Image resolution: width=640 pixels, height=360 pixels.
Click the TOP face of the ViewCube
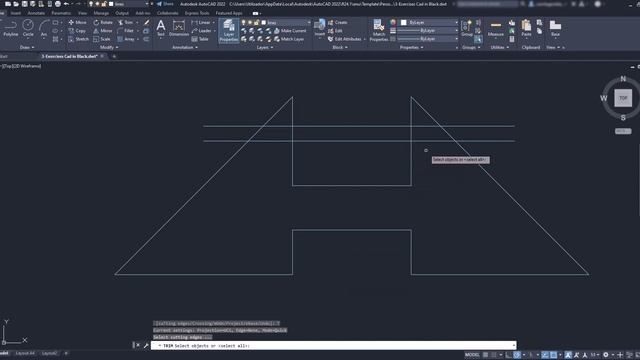coord(623,98)
